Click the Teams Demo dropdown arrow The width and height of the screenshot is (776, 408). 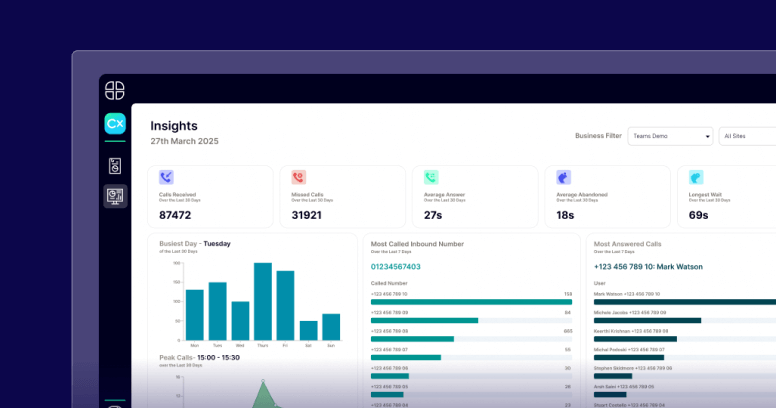tap(707, 136)
